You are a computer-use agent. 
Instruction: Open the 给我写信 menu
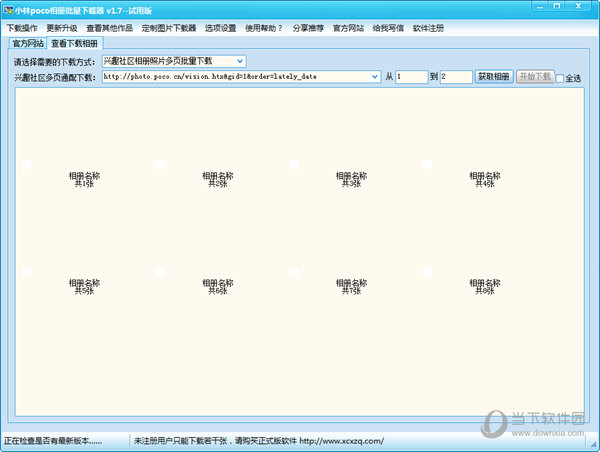(388, 28)
